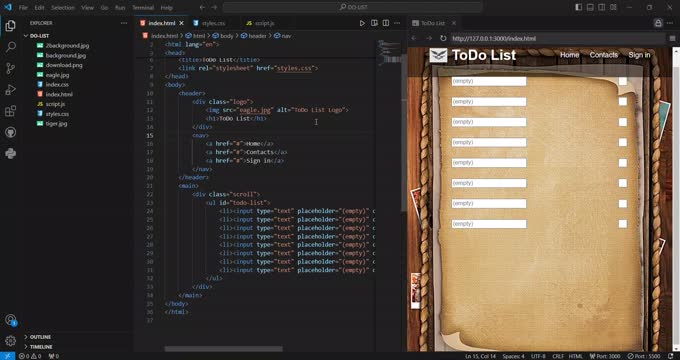Open the Search view in activity bar
The image size is (680, 360).
click(x=10, y=47)
